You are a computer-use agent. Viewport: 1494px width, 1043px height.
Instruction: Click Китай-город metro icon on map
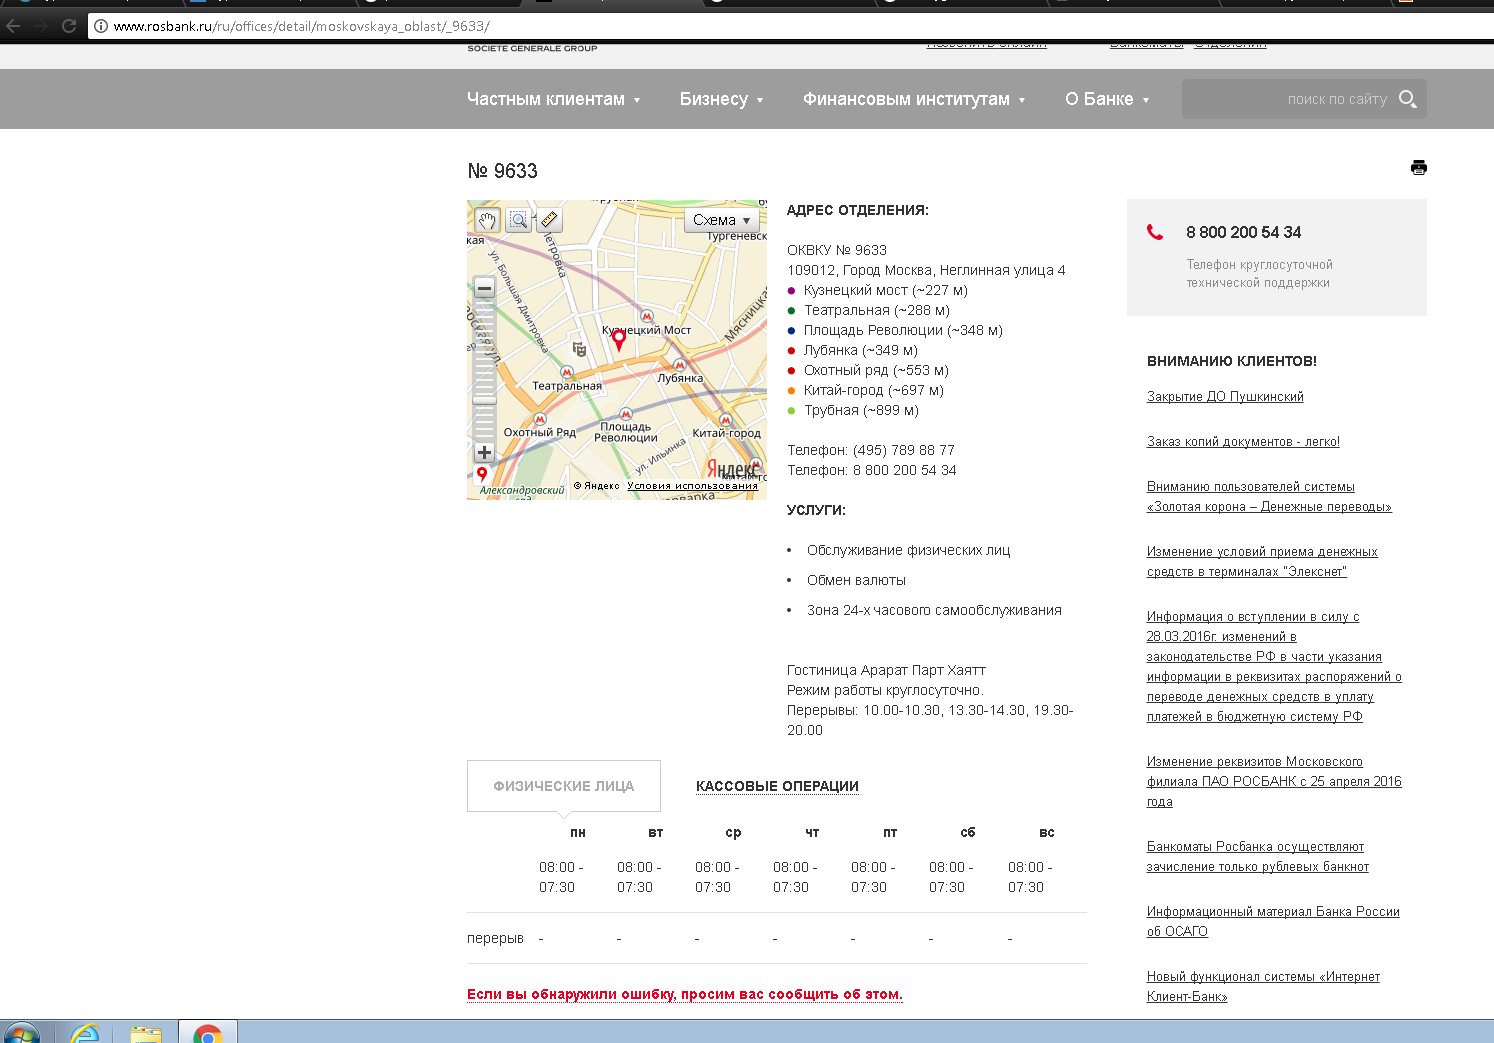[726, 420]
